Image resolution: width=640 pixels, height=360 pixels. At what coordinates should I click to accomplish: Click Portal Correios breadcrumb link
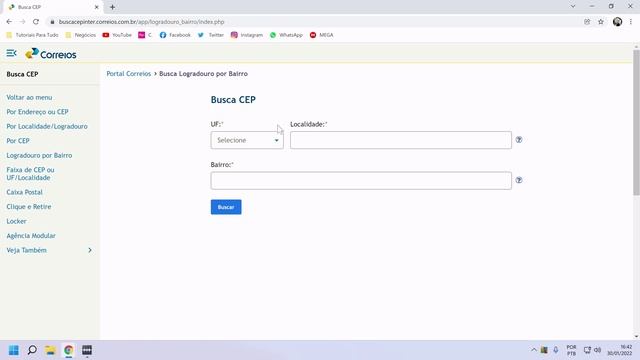pos(129,73)
